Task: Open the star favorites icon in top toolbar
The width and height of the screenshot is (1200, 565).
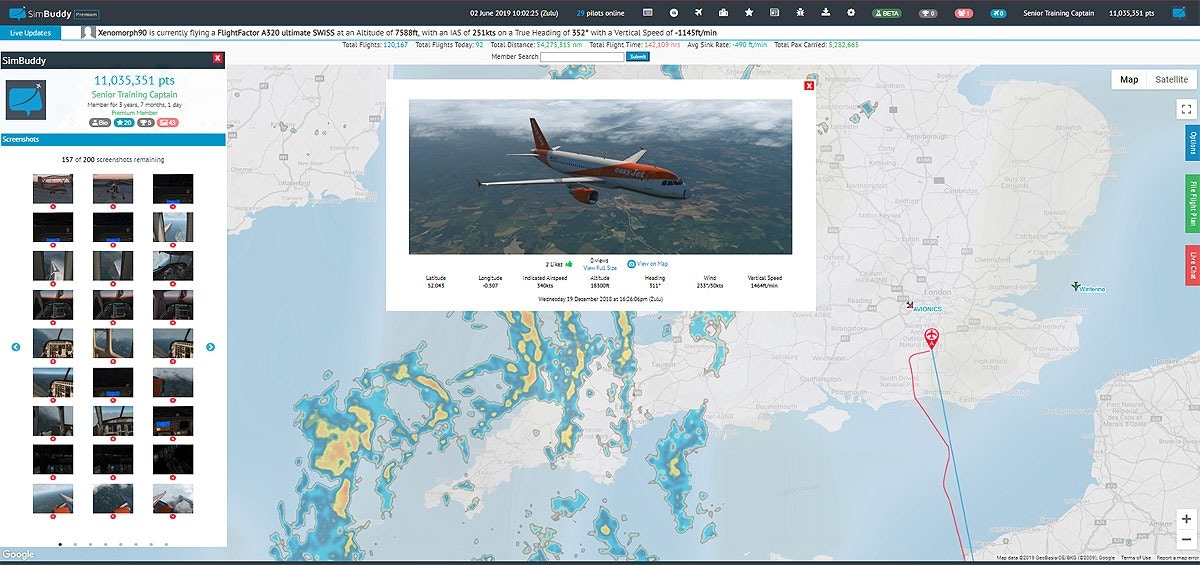Action: click(749, 13)
